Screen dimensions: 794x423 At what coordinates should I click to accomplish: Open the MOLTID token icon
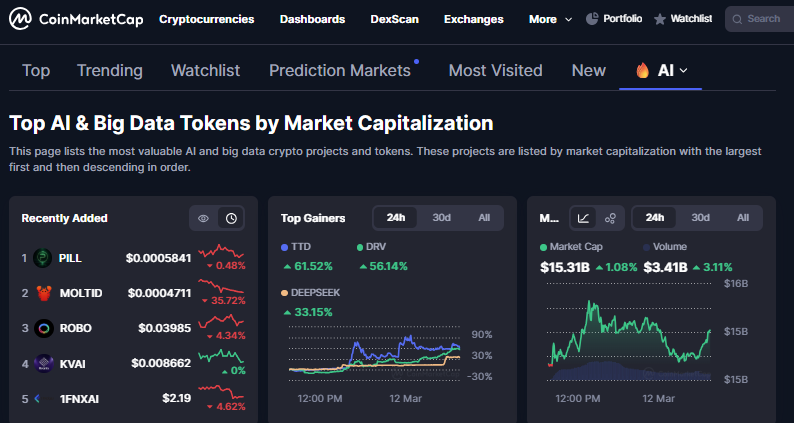coord(43,293)
